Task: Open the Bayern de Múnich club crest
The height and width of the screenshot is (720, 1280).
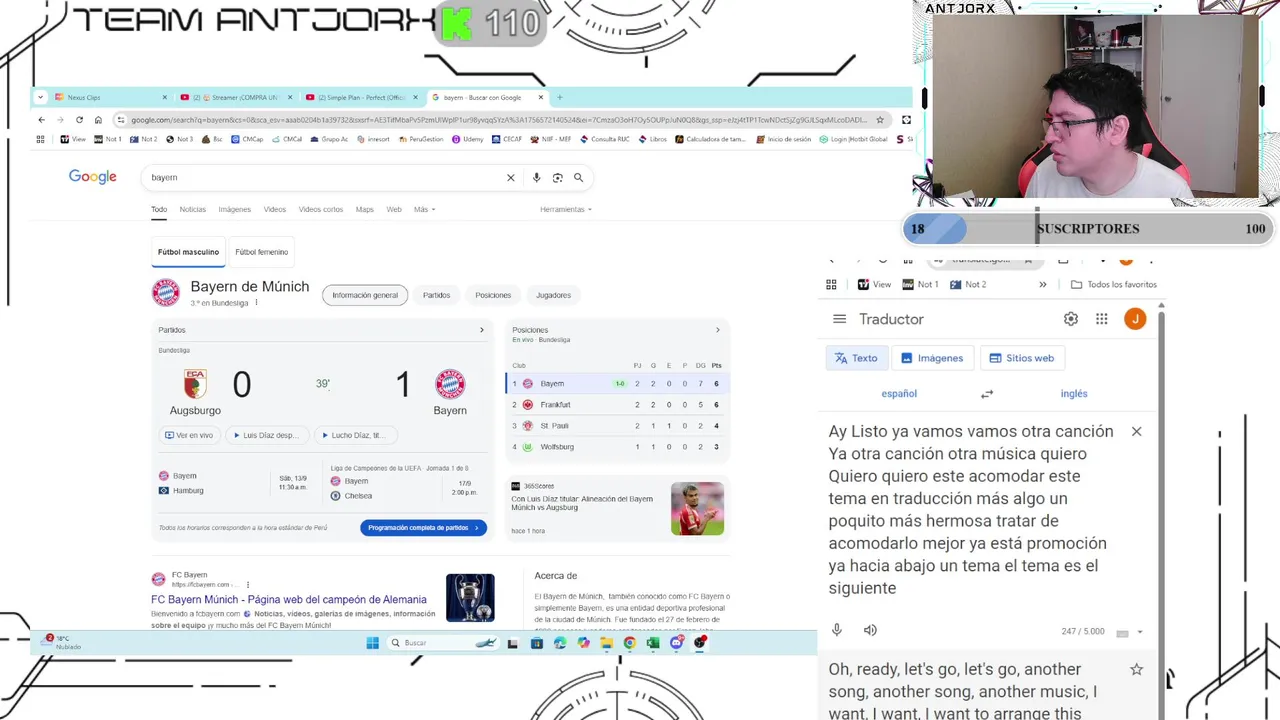Action: pyautogui.click(x=166, y=293)
